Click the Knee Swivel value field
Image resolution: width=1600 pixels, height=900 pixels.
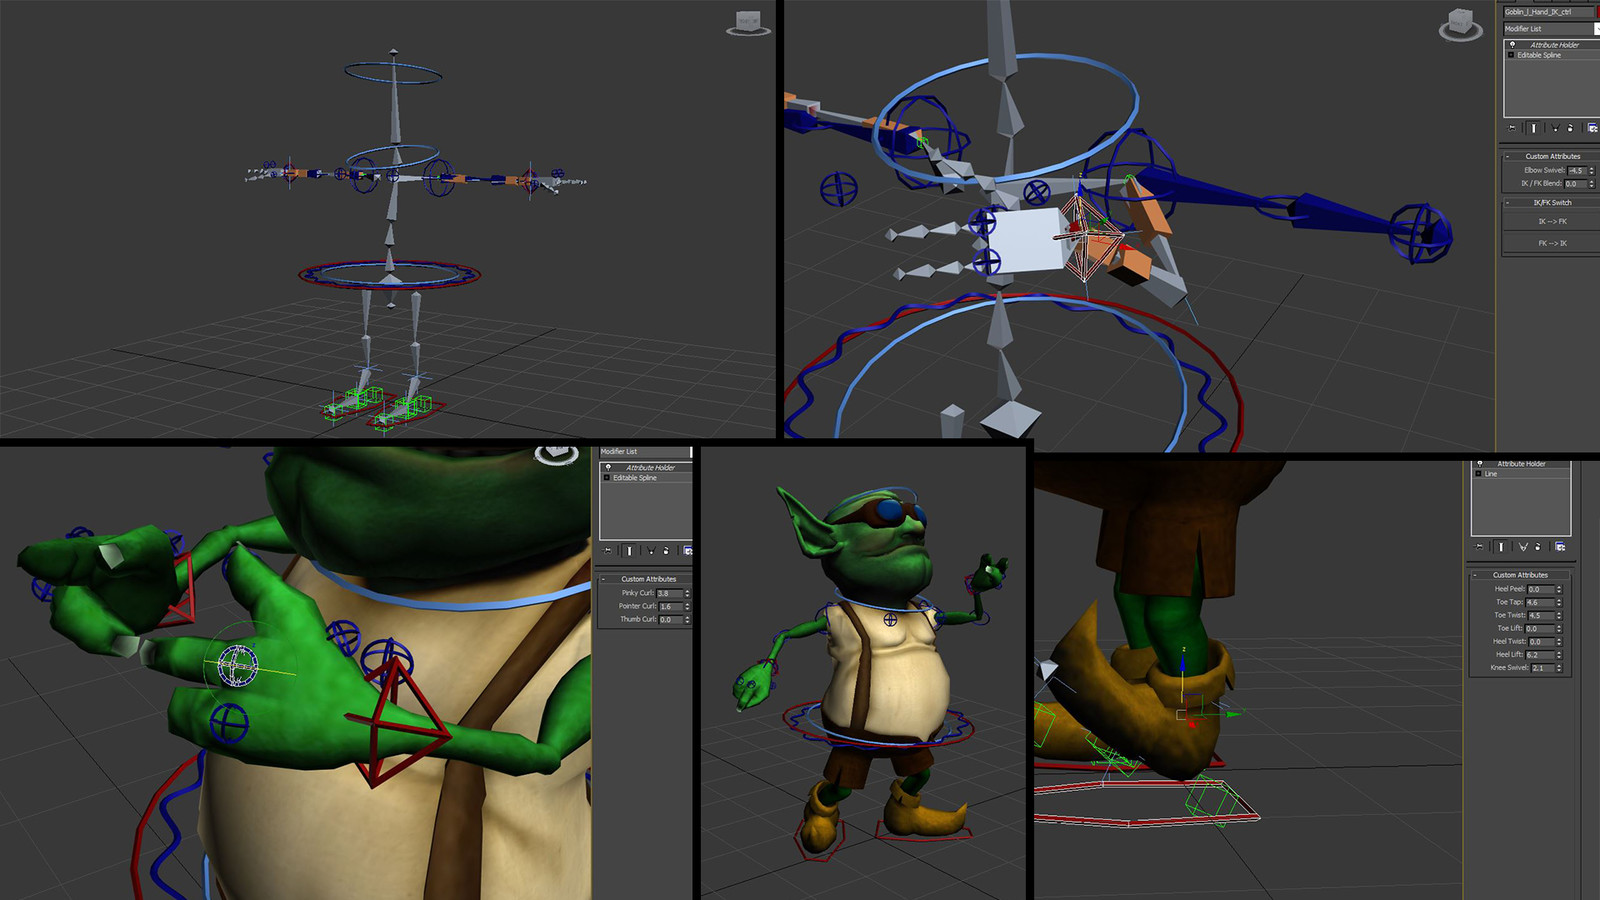pos(1543,668)
